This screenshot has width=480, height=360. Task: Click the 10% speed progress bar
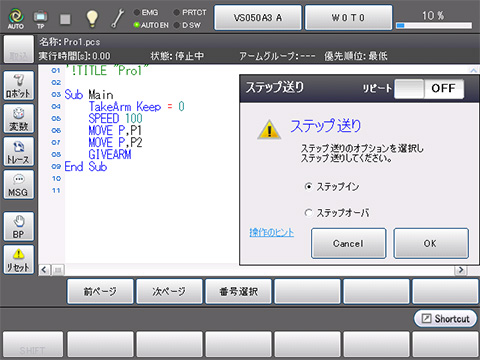click(434, 25)
